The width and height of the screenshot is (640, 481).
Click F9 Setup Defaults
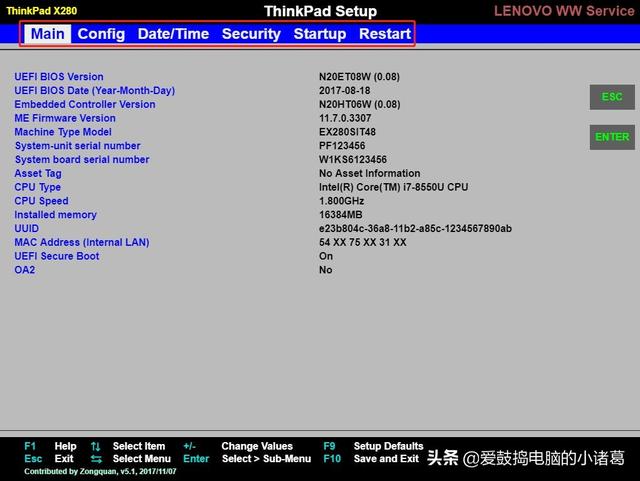click(373, 446)
